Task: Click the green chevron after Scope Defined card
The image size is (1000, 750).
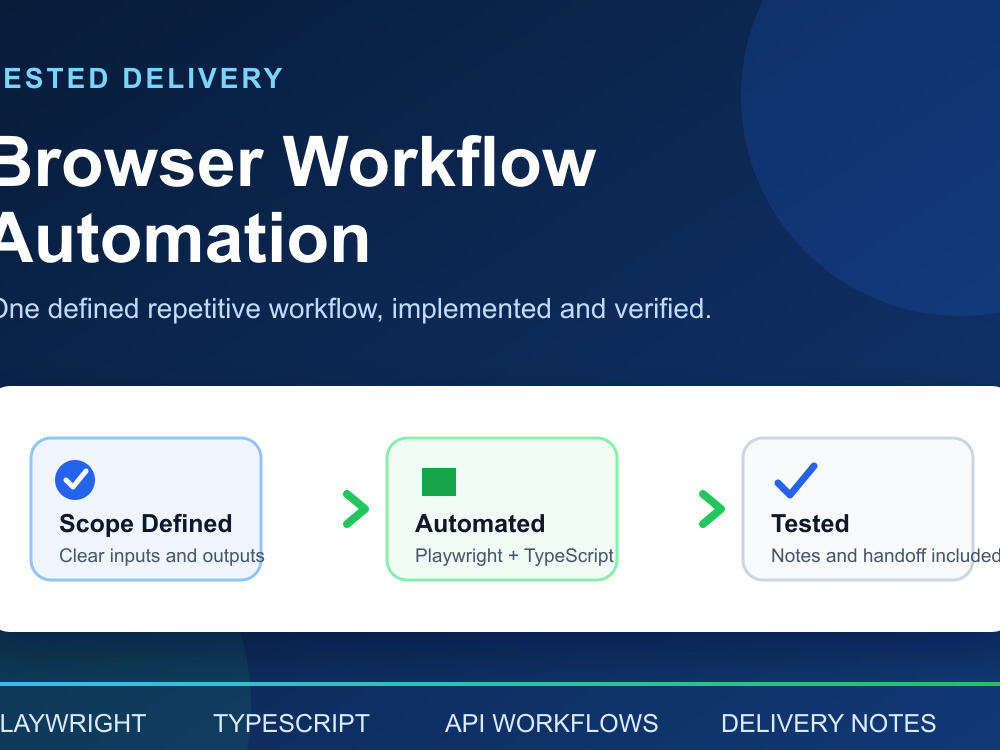Action: [x=356, y=509]
